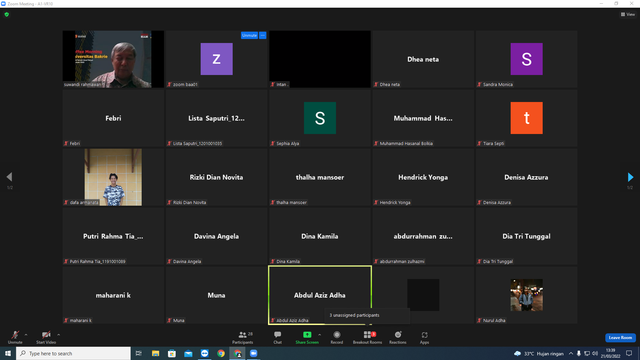640x360 pixels.
Task: Open the View layout menu
Action: tap(628, 14)
